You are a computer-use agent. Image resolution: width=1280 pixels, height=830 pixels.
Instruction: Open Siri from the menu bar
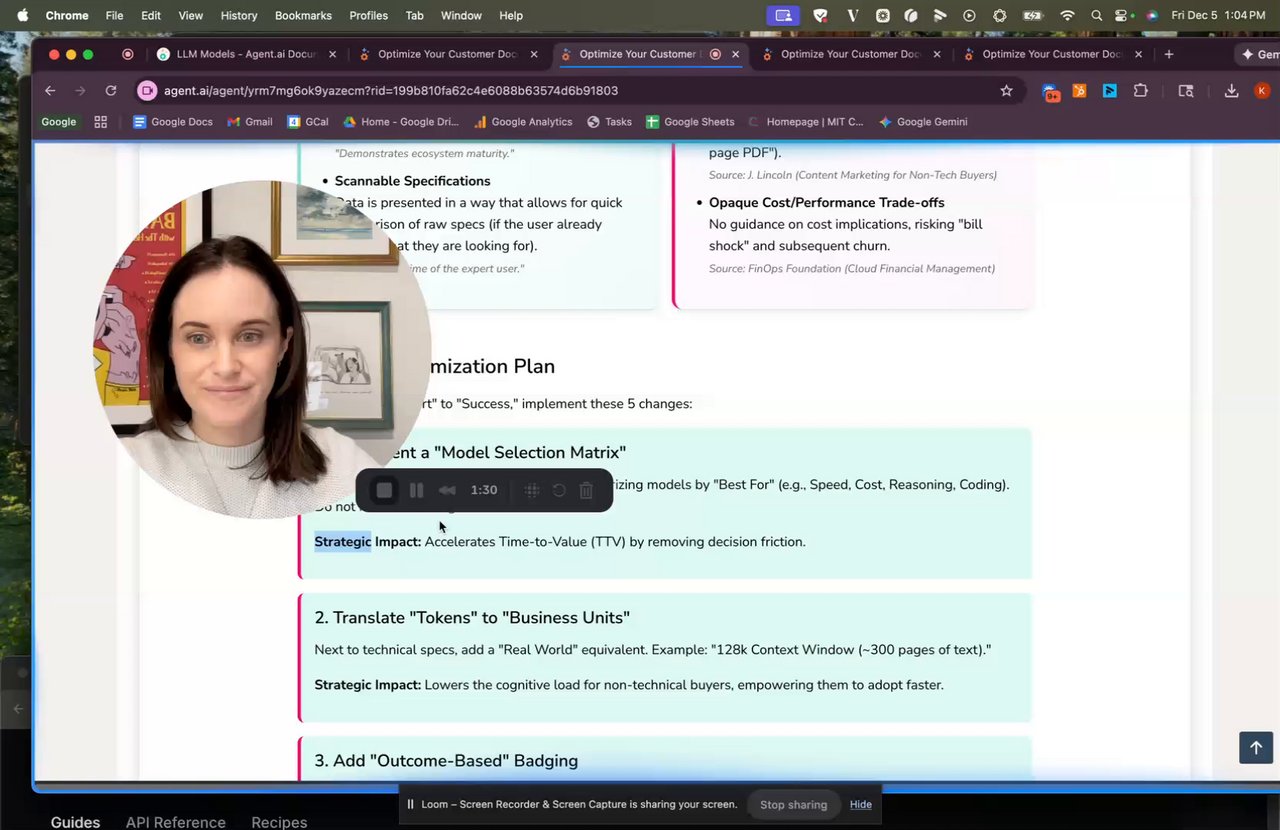coord(1152,15)
